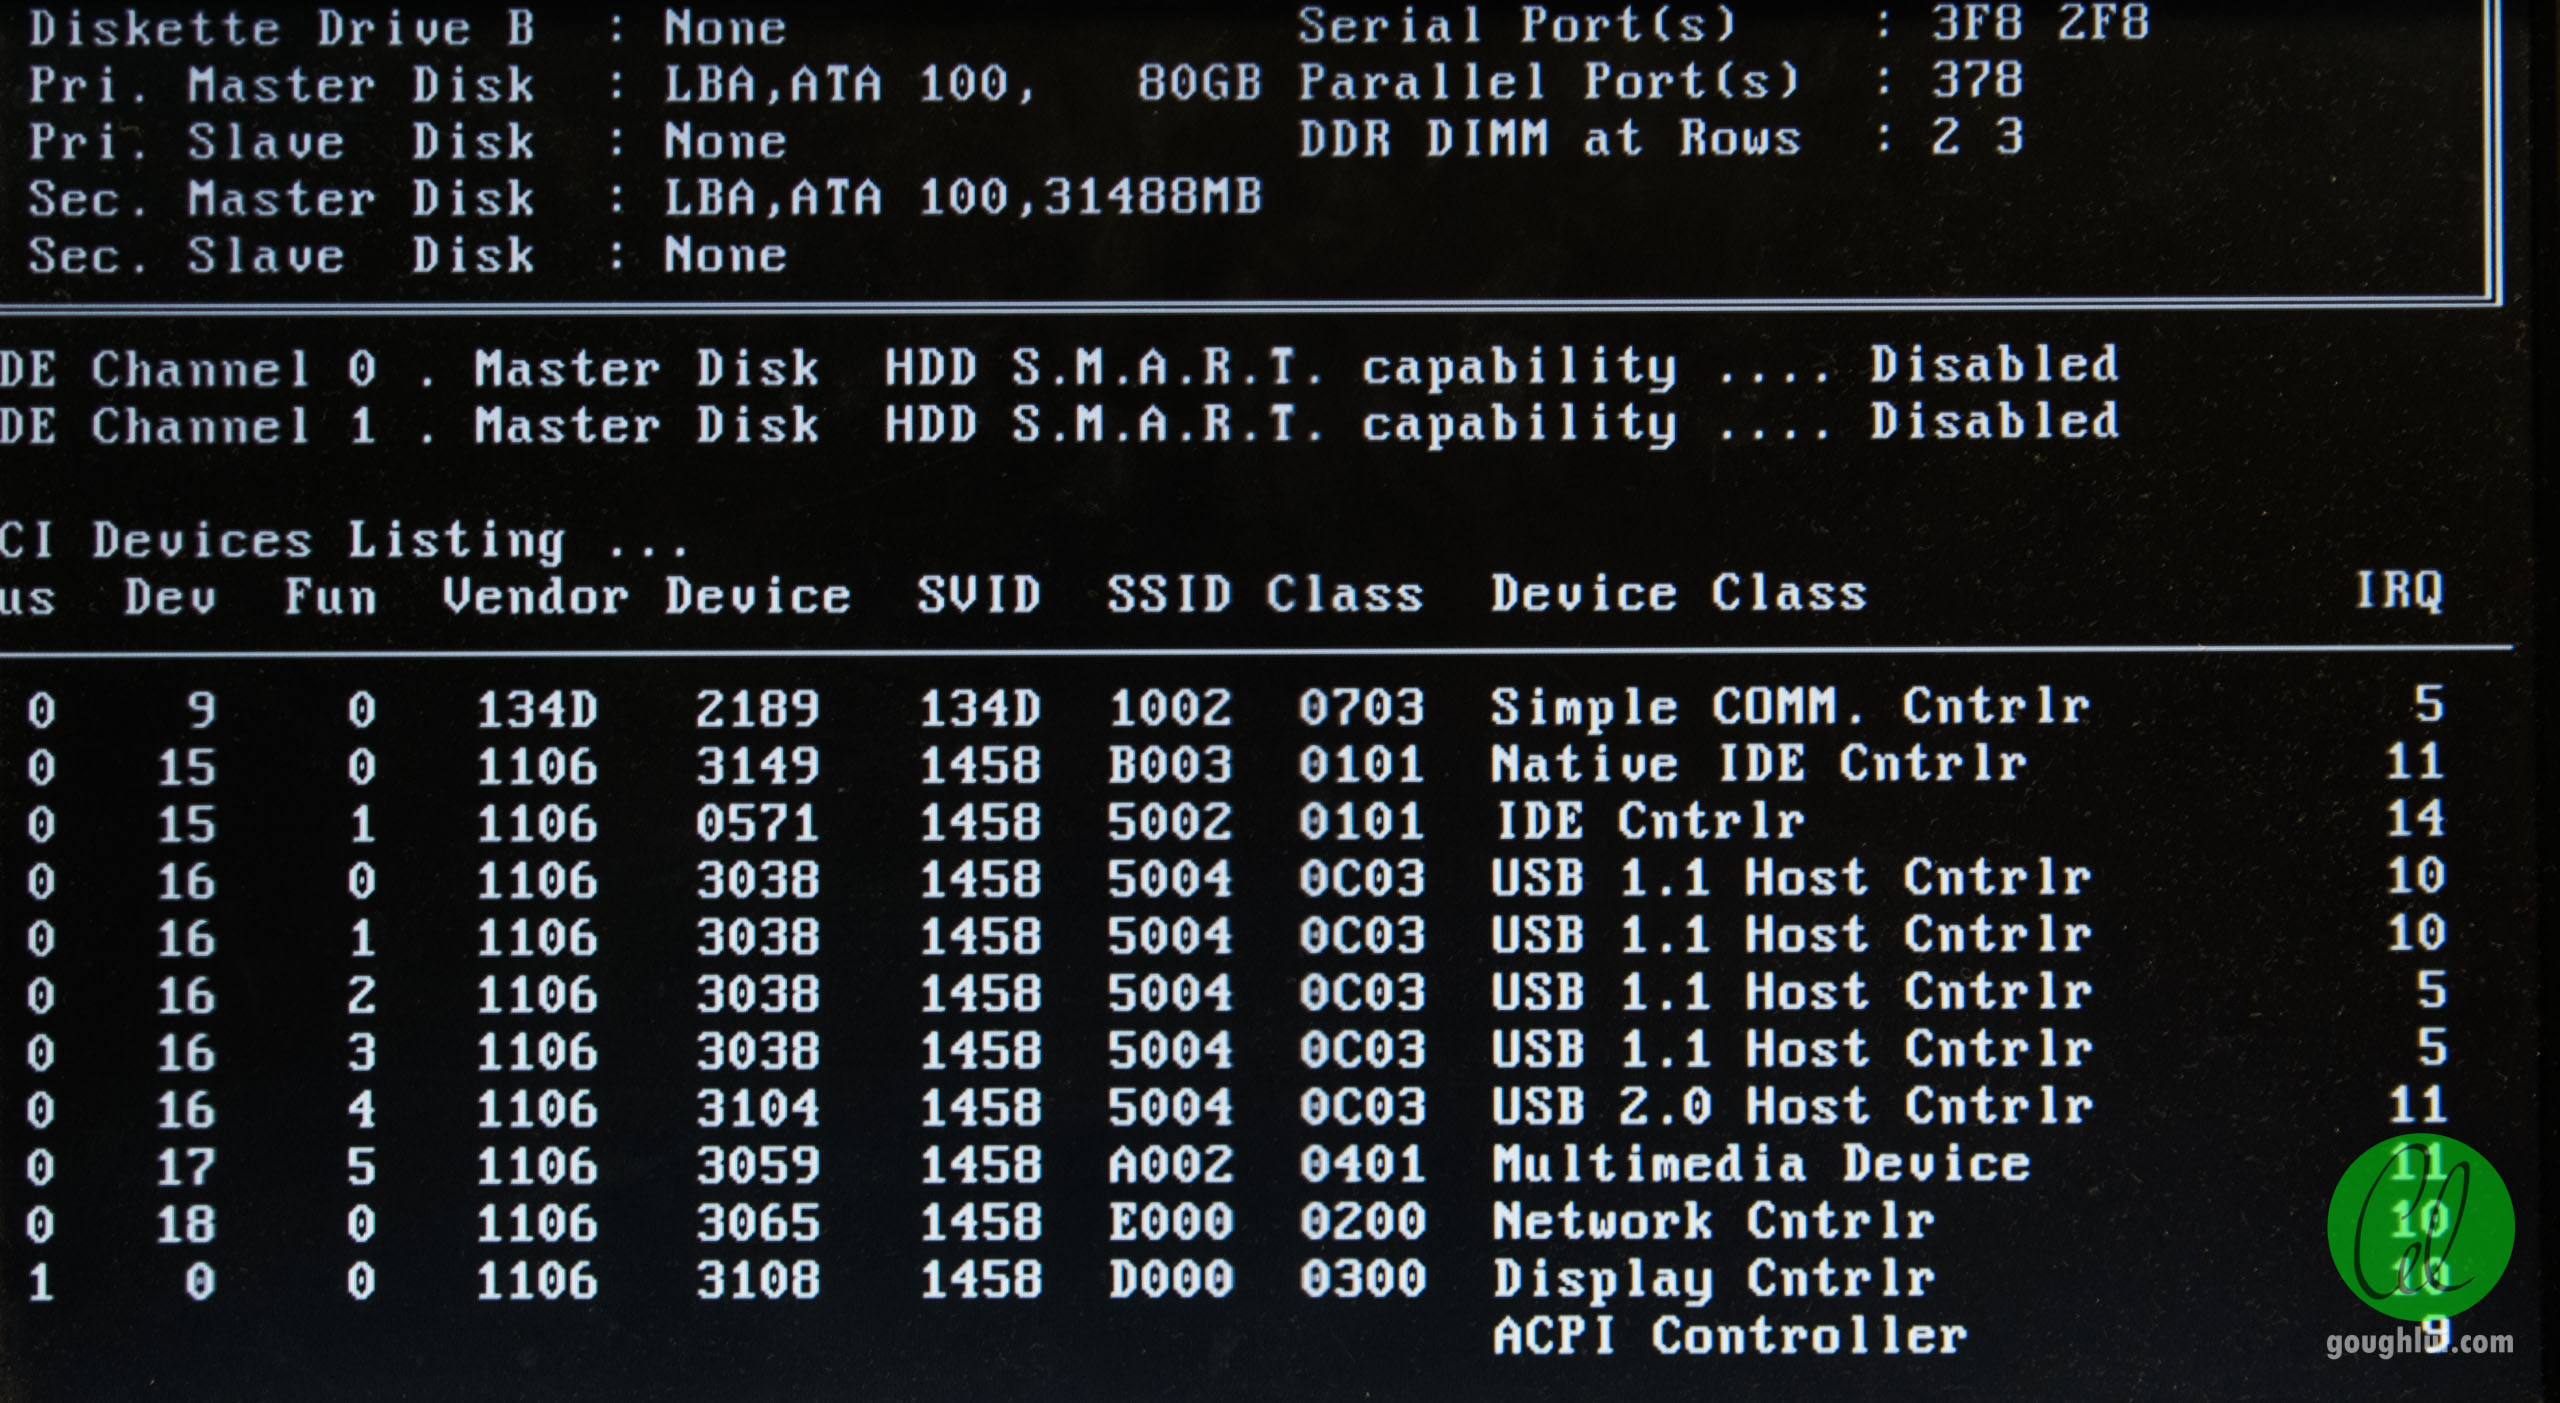This screenshot has width=2560, height=1403.
Task: Click the "Sec. Slave Disk" label
Action: click(283, 255)
